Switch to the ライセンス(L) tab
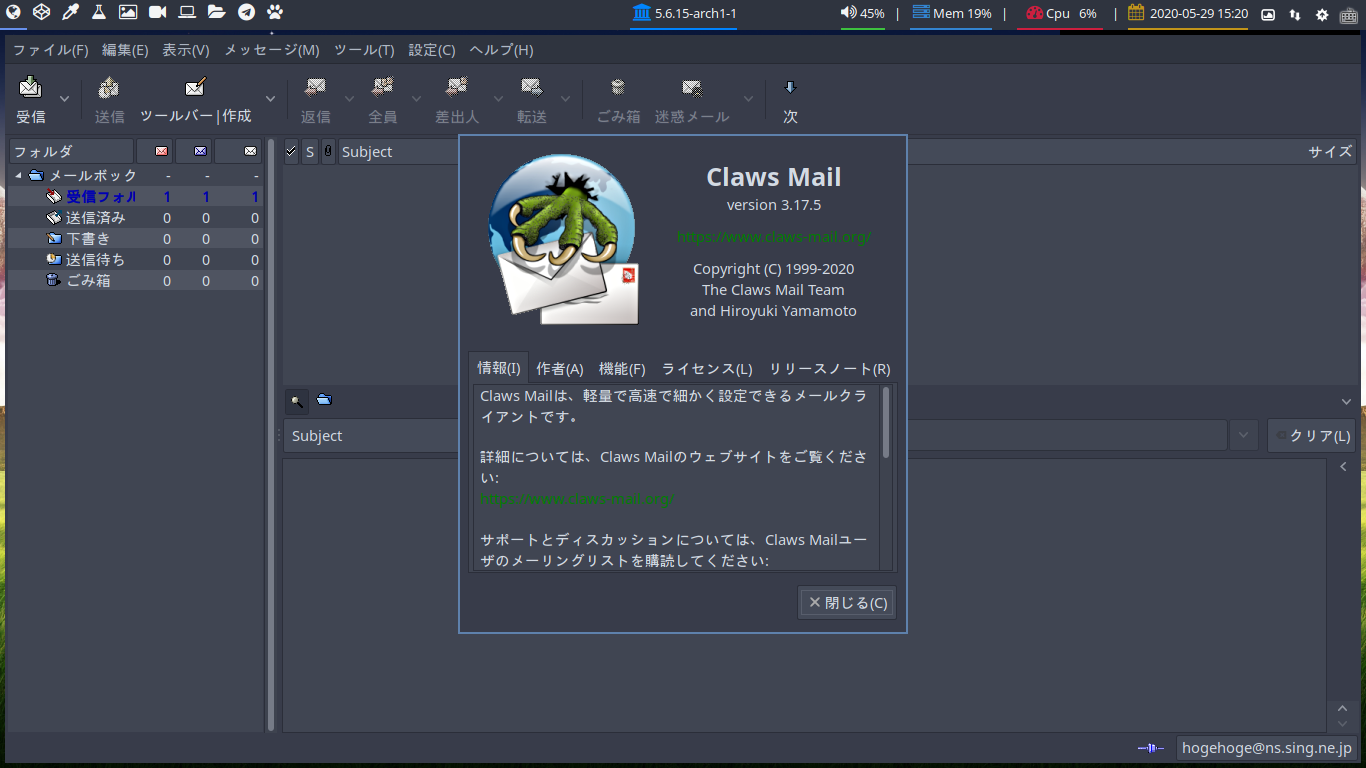This screenshot has width=1366, height=768. tap(707, 369)
